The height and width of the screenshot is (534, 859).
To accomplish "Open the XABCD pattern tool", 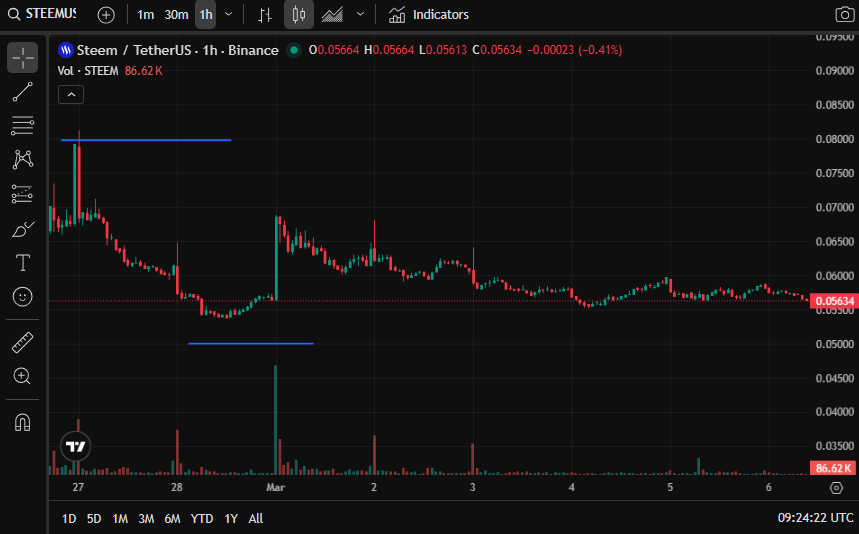I will (x=22, y=160).
